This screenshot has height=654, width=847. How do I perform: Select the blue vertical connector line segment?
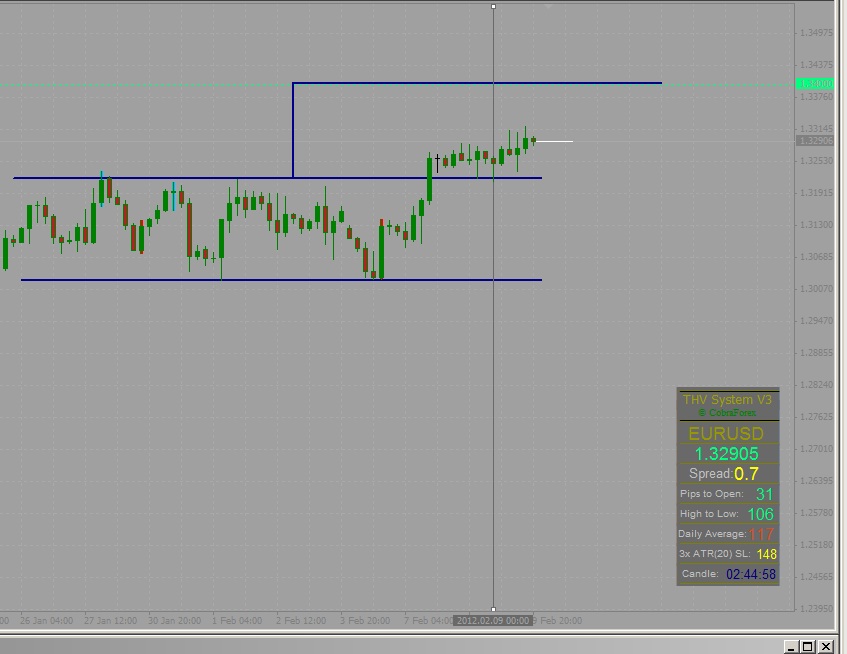pyautogui.click(x=293, y=130)
